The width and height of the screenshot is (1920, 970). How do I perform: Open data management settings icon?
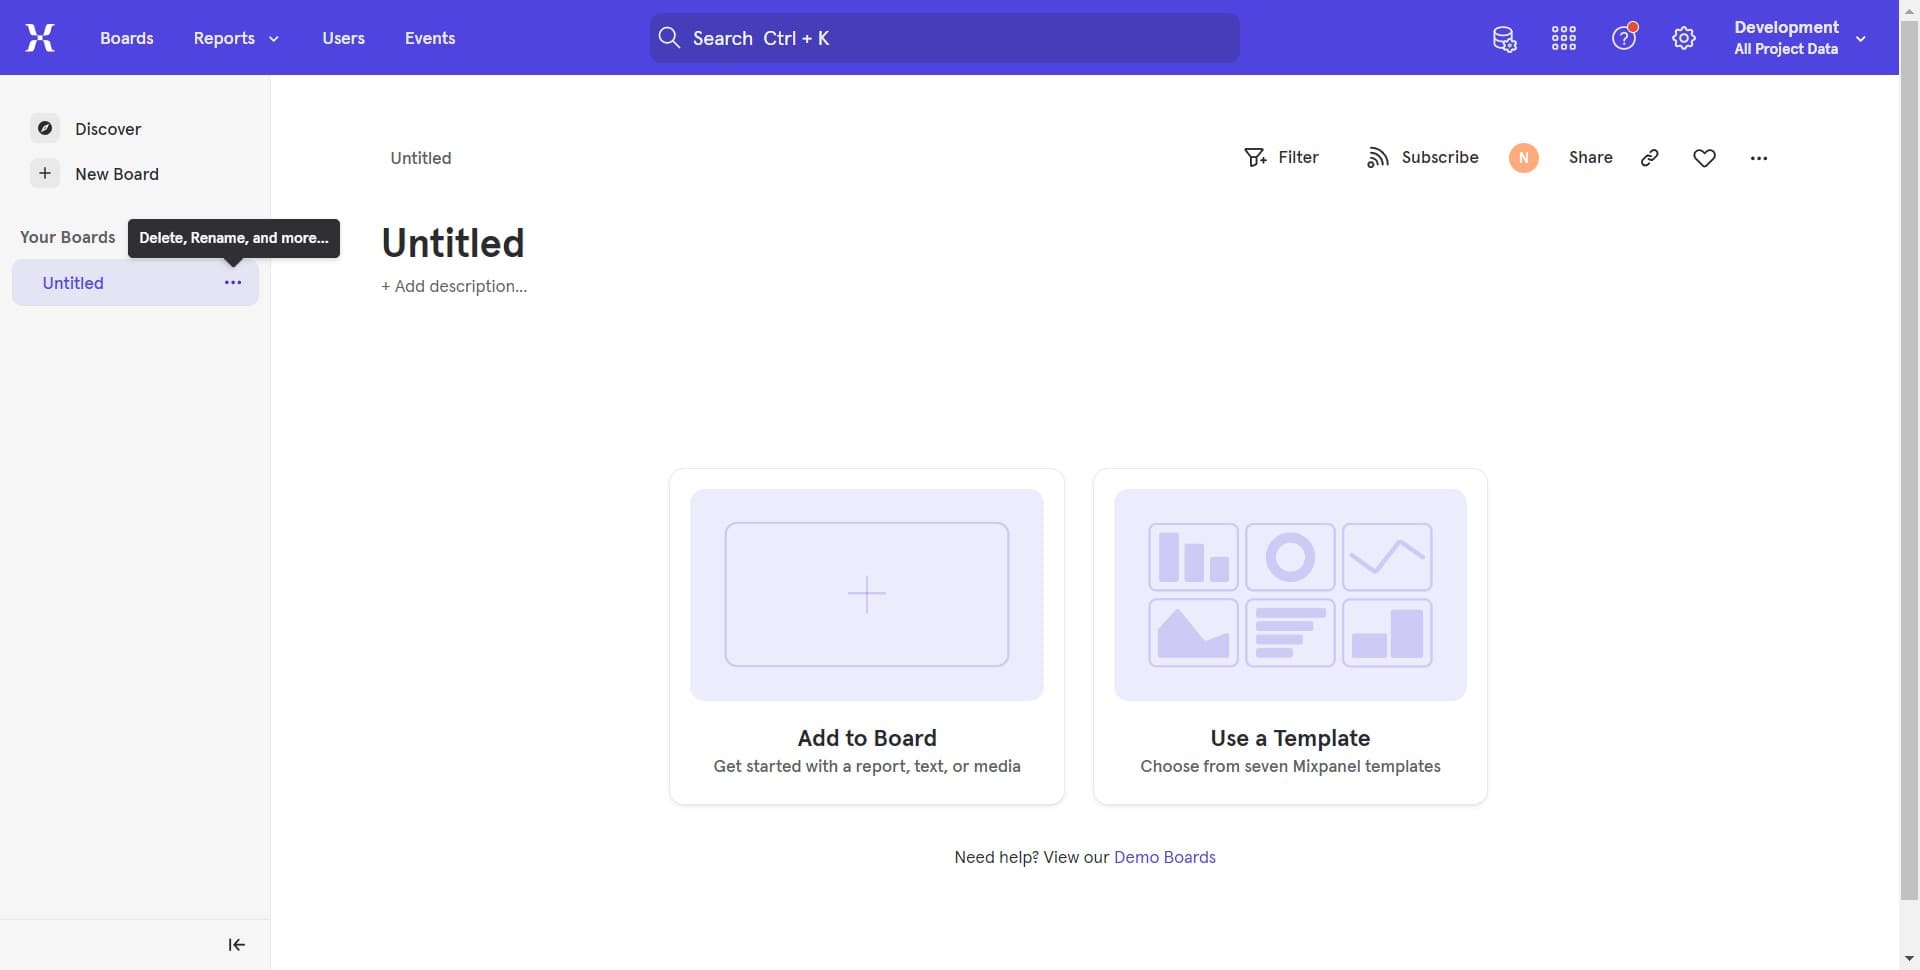(x=1504, y=38)
